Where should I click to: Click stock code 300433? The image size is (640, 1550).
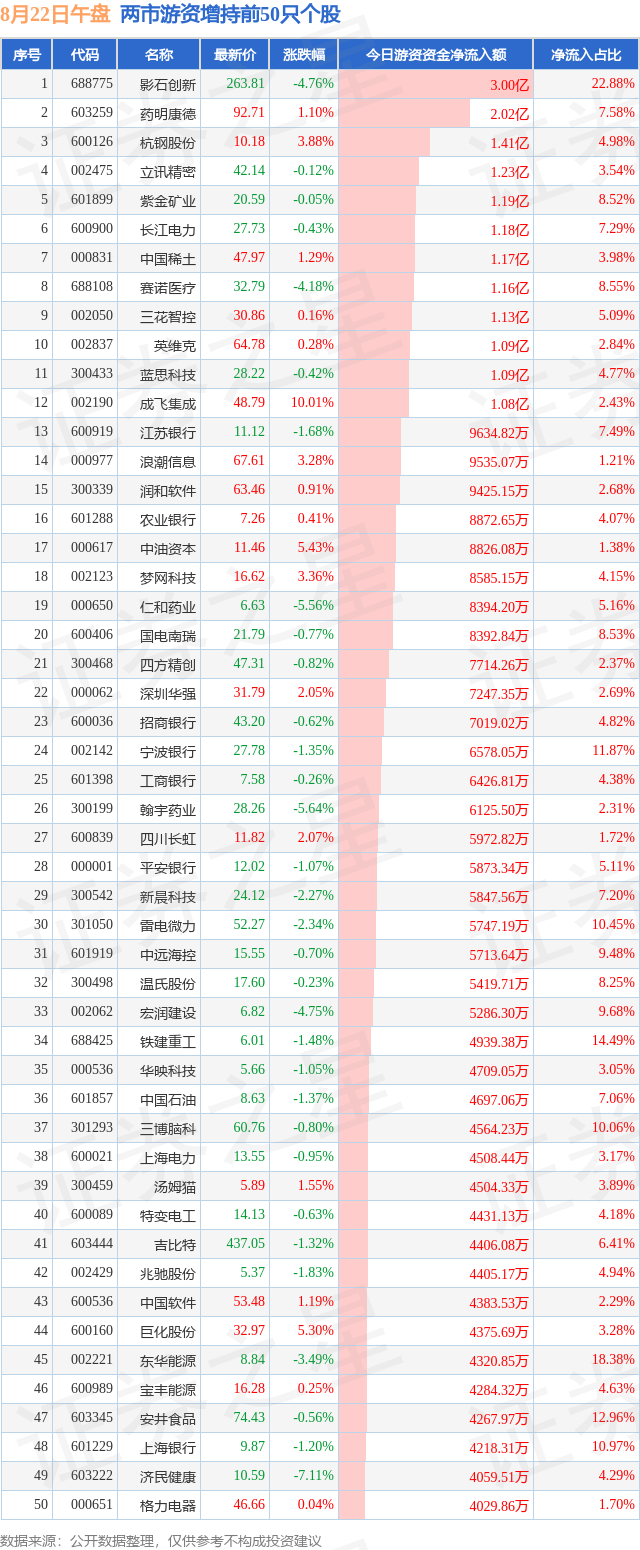click(x=91, y=374)
